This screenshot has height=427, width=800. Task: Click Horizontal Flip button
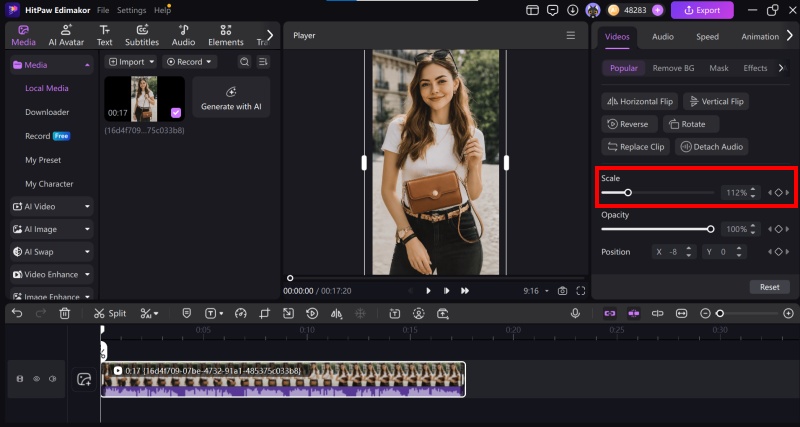pos(640,102)
